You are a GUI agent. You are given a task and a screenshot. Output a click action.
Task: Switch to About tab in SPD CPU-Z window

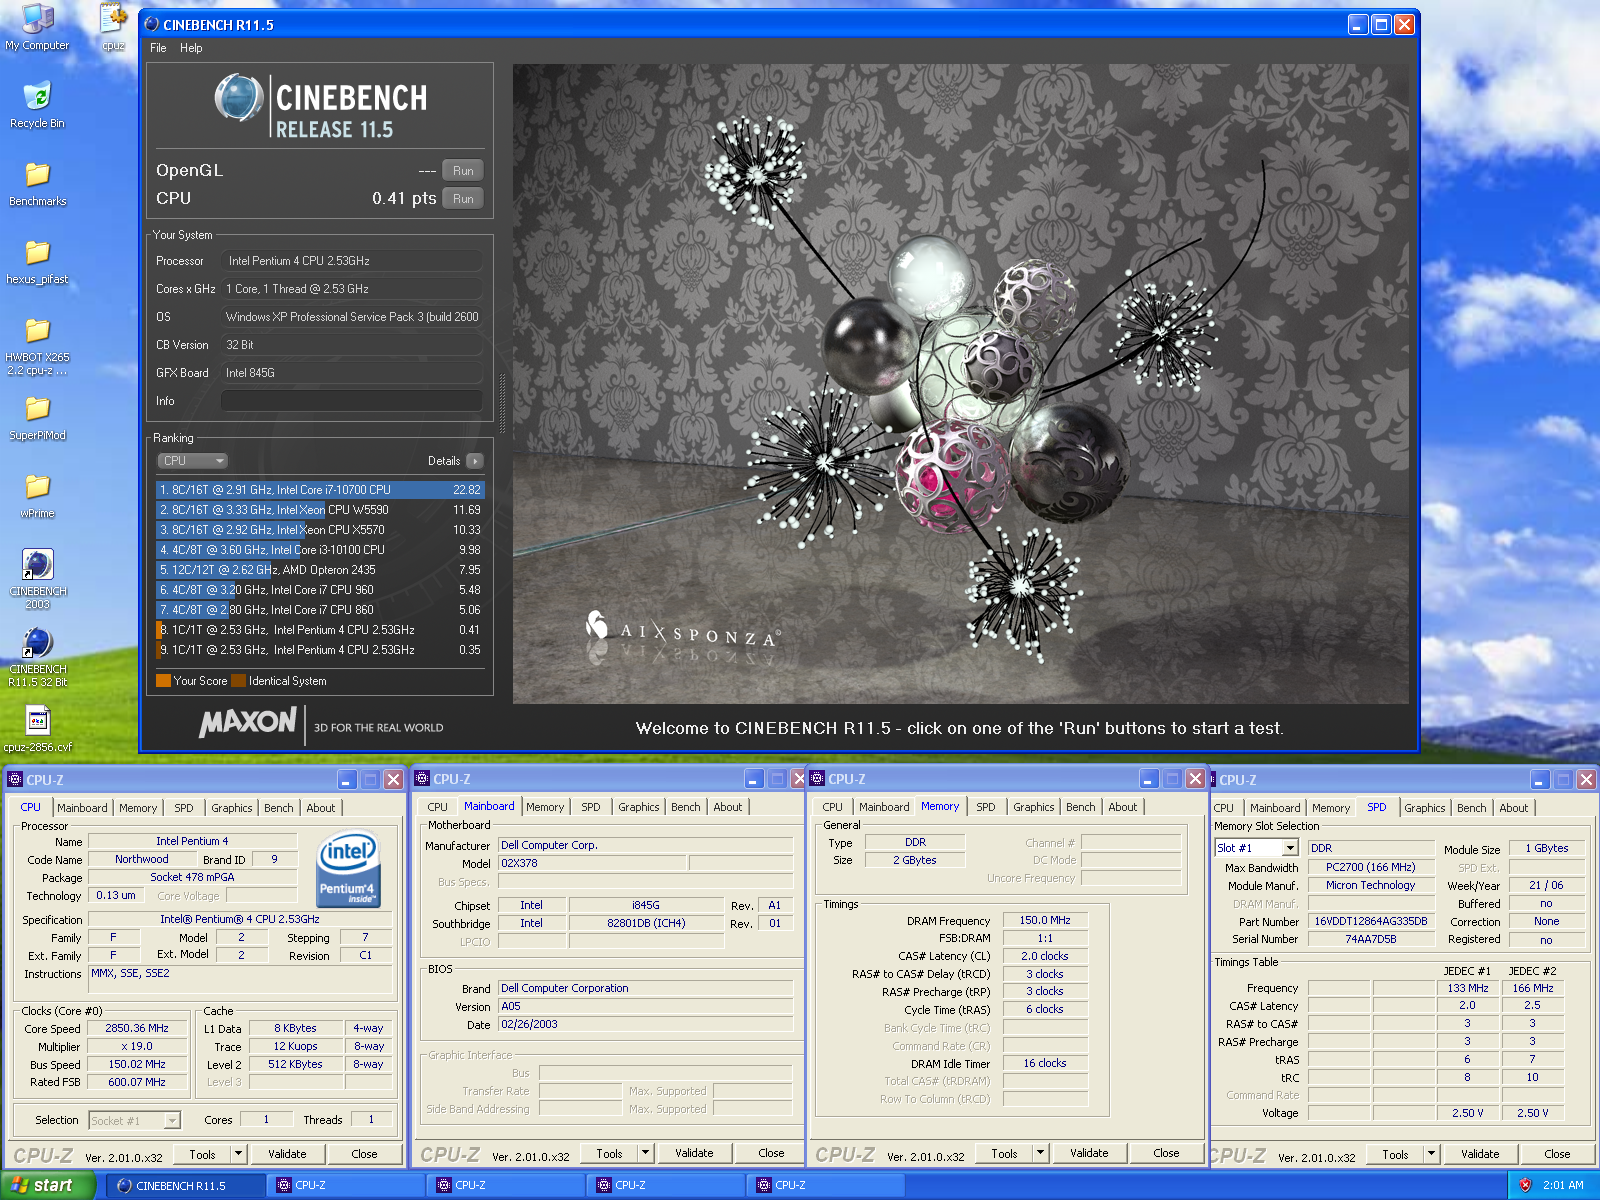tap(1513, 808)
